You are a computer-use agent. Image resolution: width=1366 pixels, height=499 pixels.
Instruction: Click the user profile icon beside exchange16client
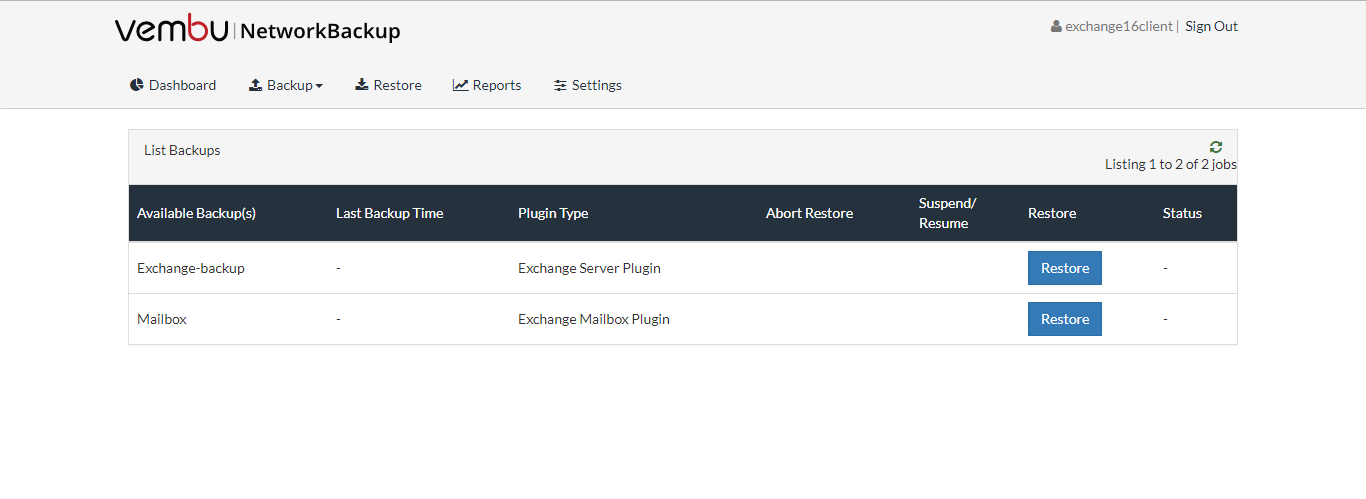pos(1056,27)
